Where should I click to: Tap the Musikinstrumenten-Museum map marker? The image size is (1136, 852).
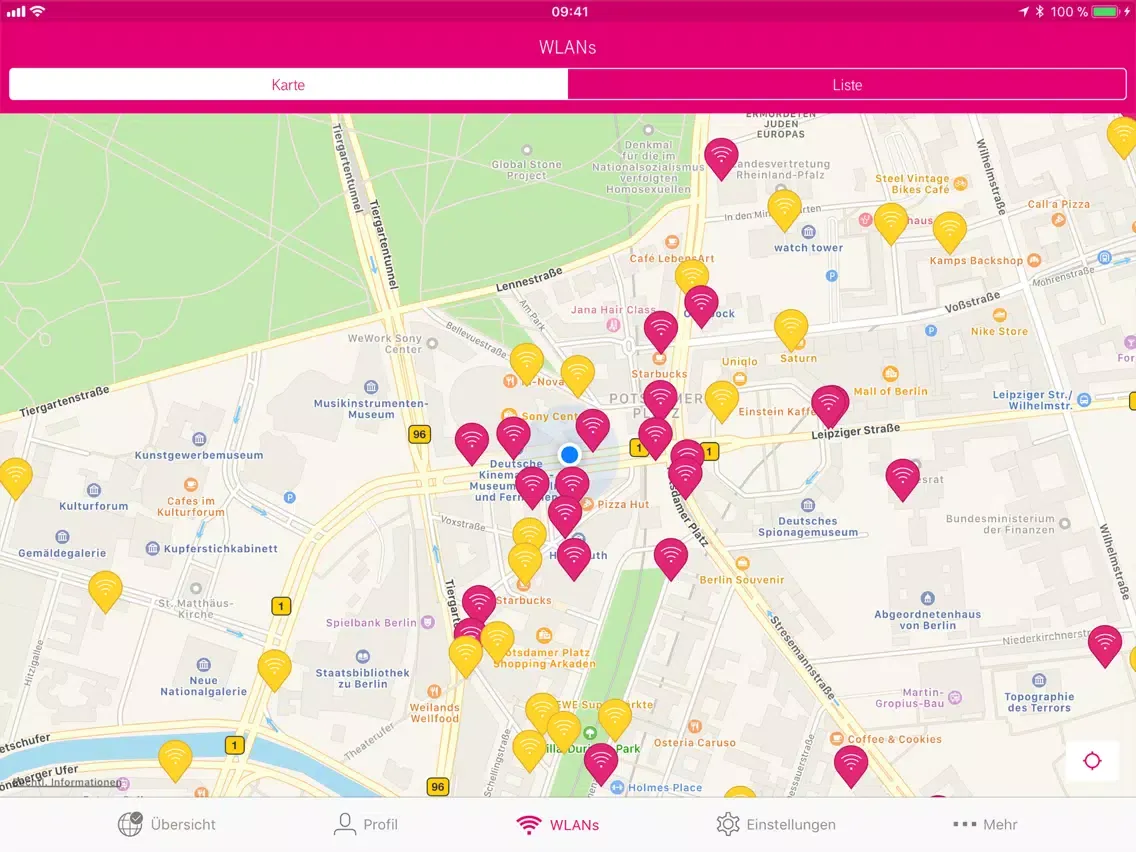click(371, 387)
